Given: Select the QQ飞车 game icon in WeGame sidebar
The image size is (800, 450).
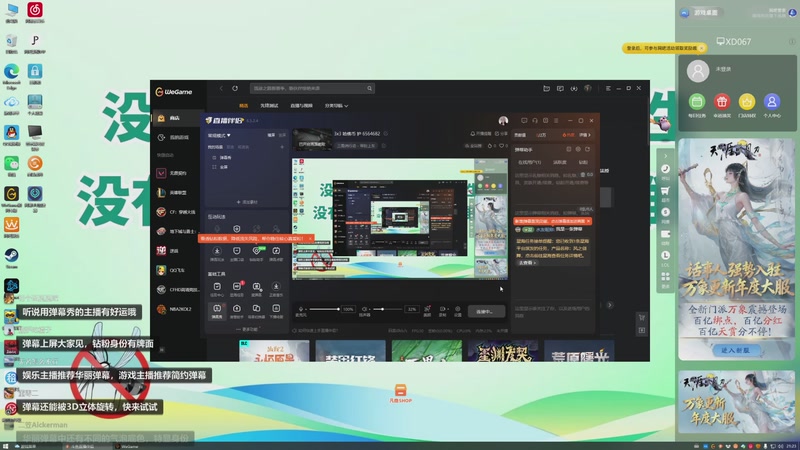Looking at the screenshot, I should (161, 270).
